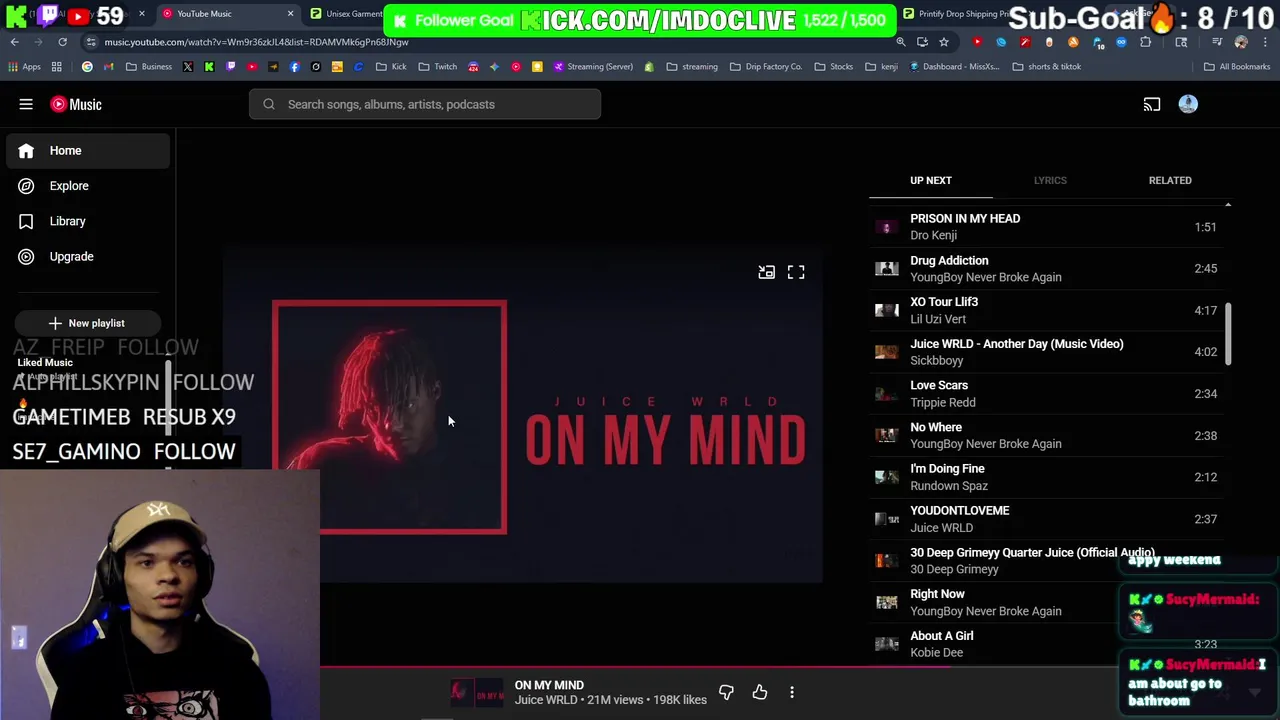Open the Juice WRLD artist link in the player bar
The image size is (1280, 720).
(x=546, y=700)
